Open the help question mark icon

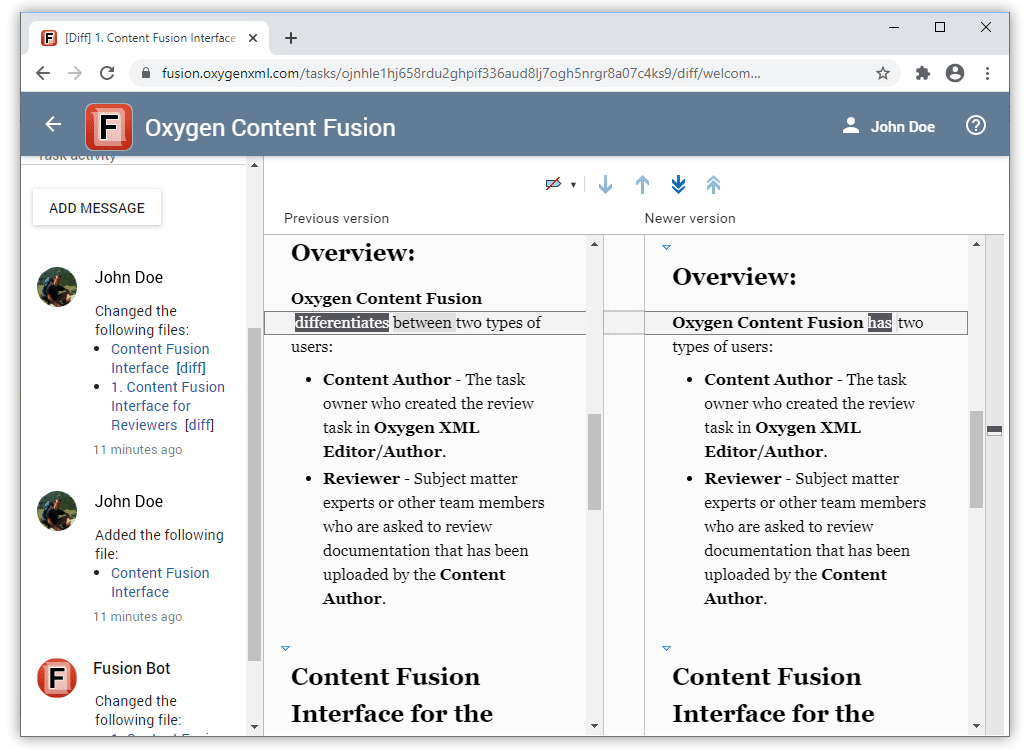coord(976,125)
